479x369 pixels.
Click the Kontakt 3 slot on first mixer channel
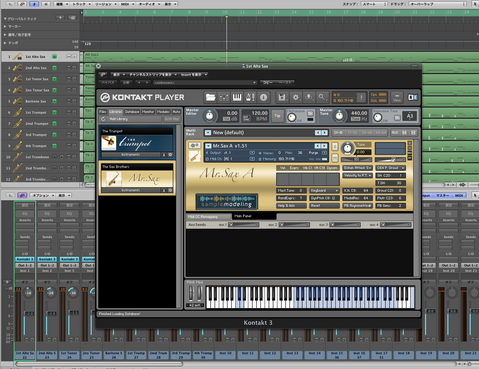pos(25,259)
